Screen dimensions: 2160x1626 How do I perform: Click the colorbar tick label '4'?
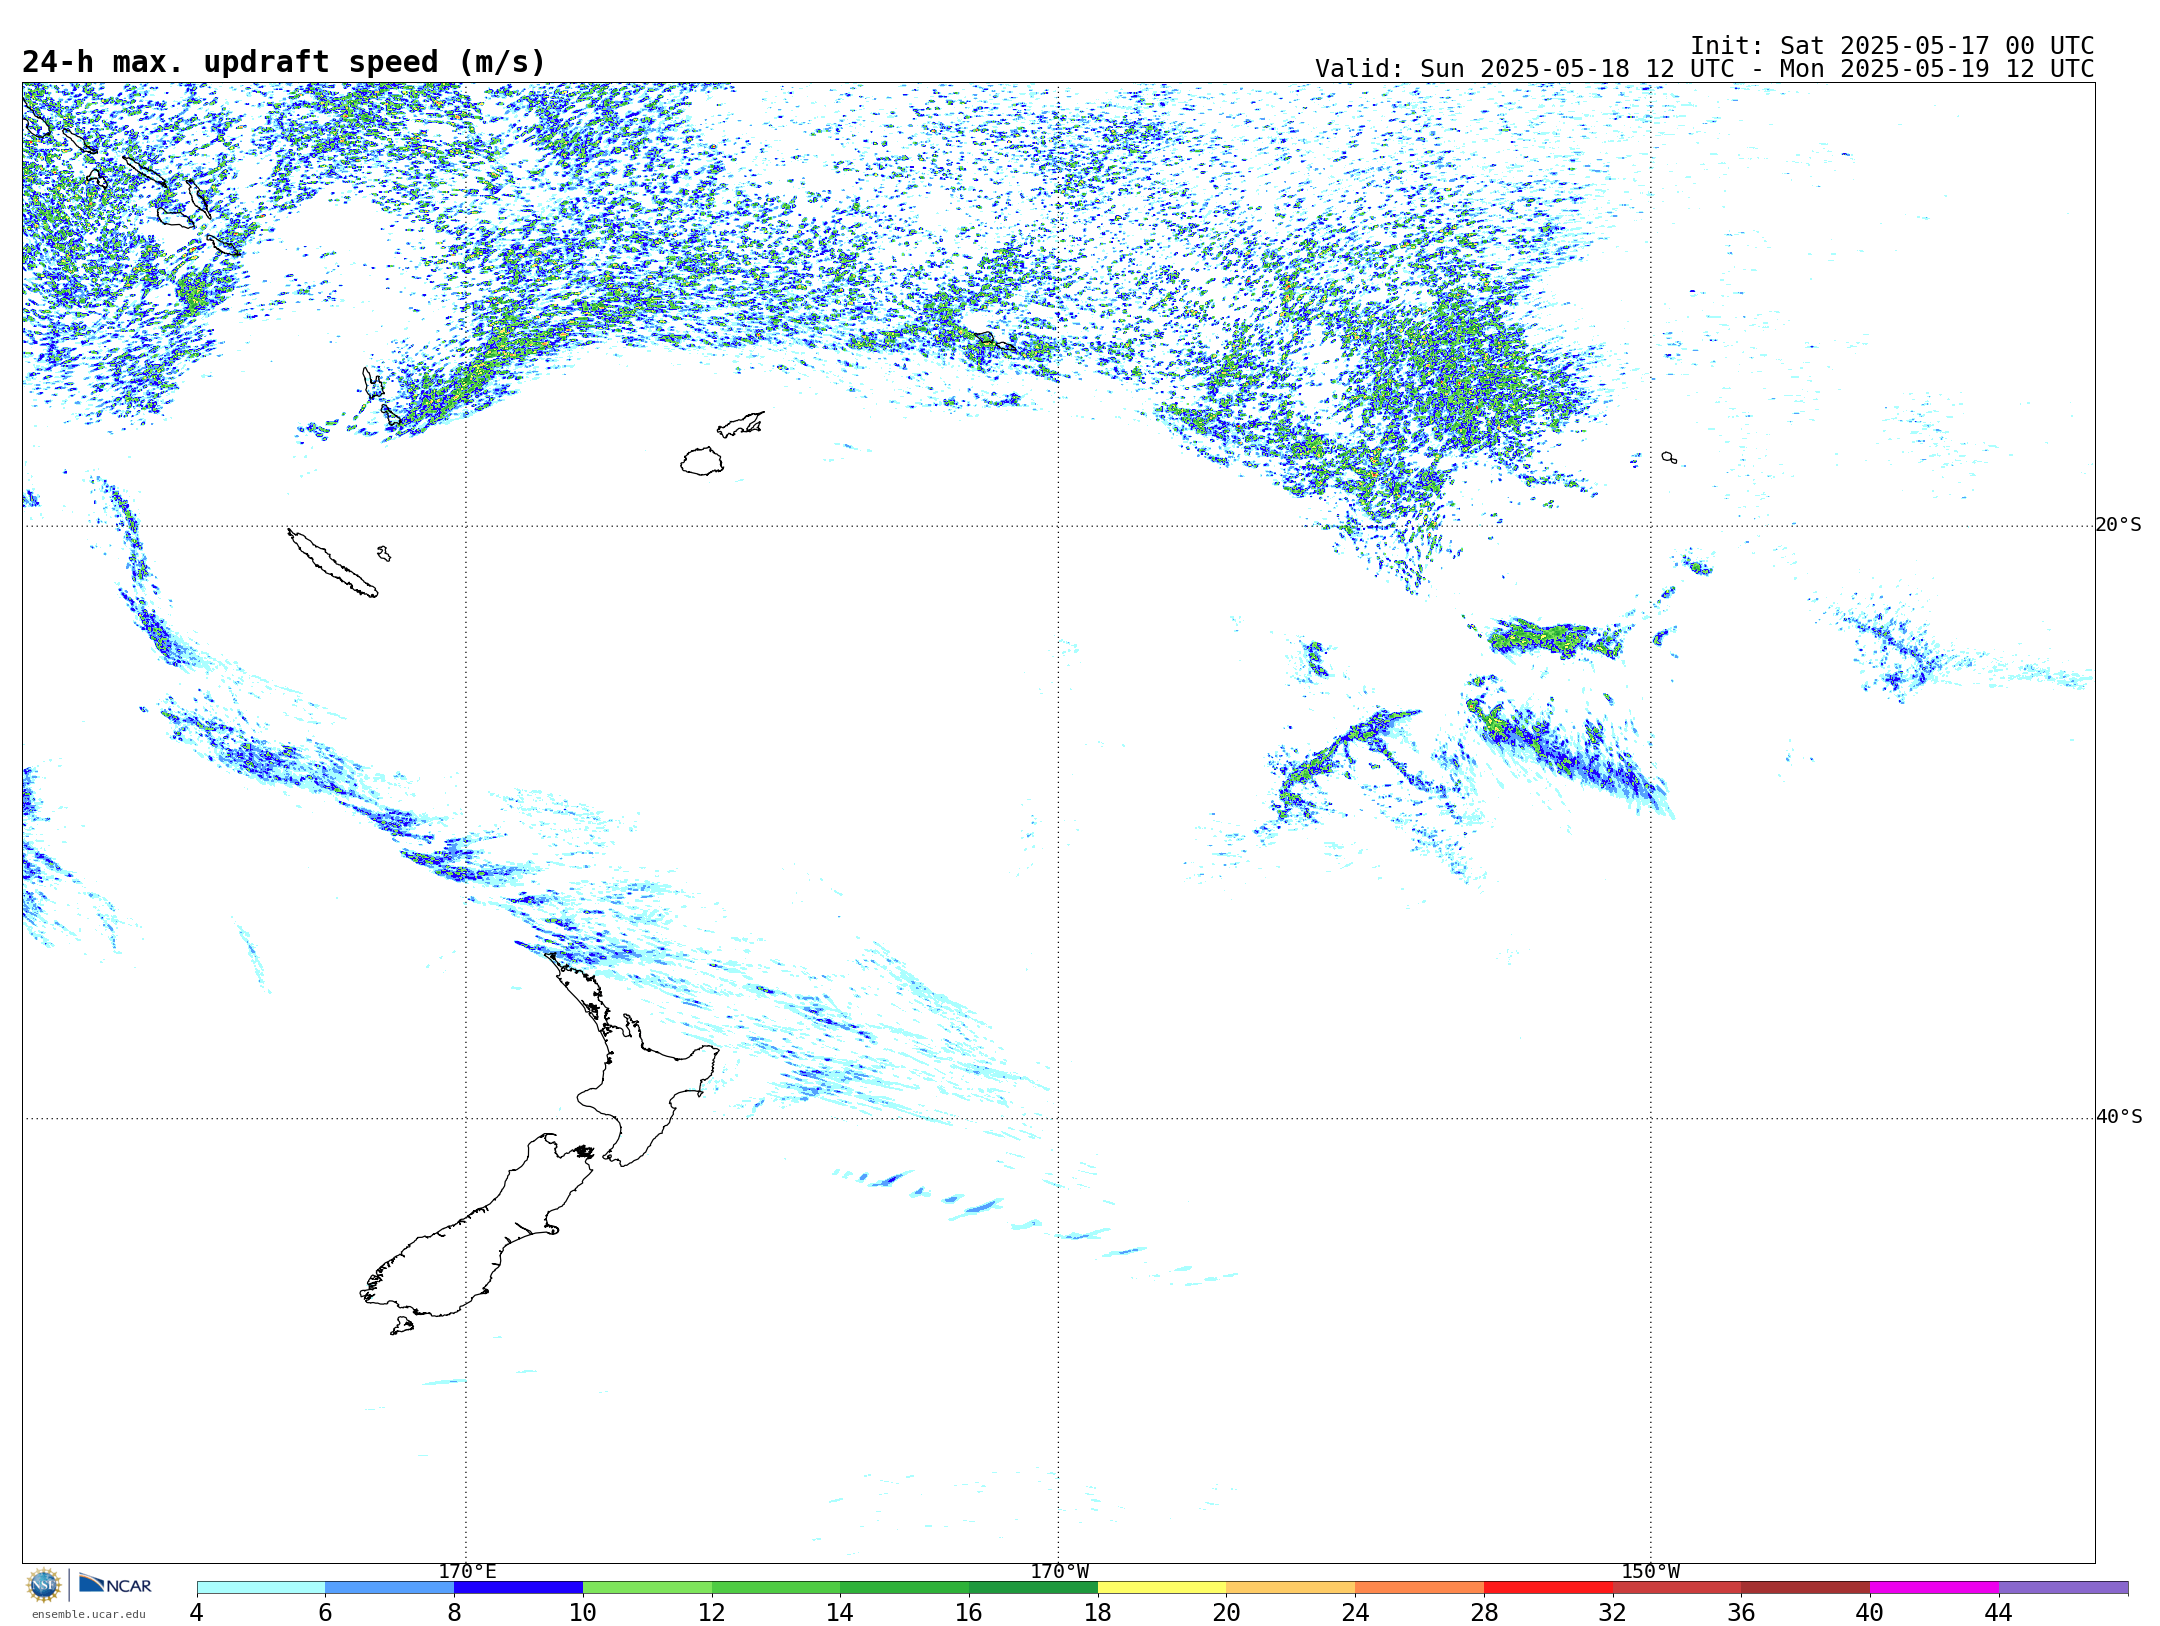click(x=196, y=1612)
